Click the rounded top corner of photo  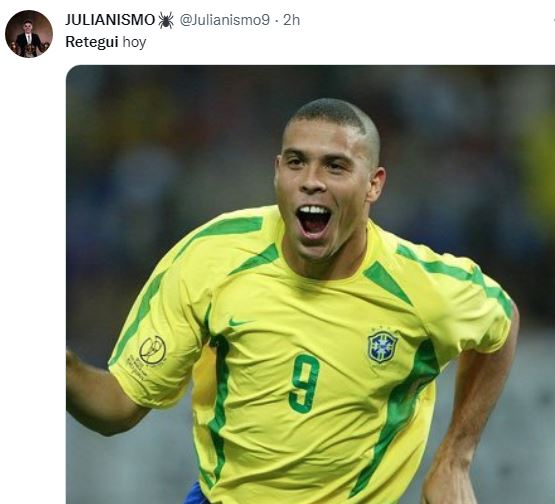[x=72, y=71]
